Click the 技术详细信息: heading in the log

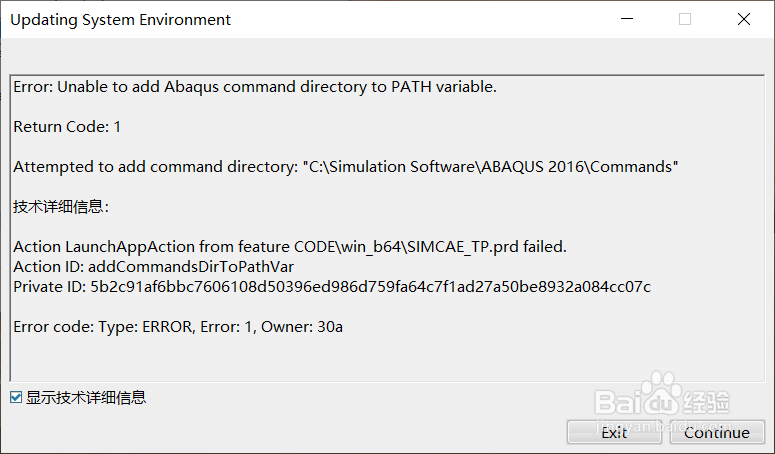[x=61, y=206]
